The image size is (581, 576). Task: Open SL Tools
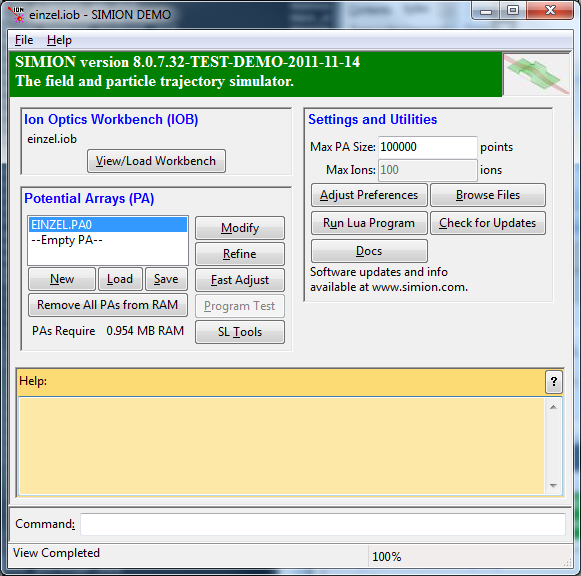pyautogui.click(x=240, y=332)
